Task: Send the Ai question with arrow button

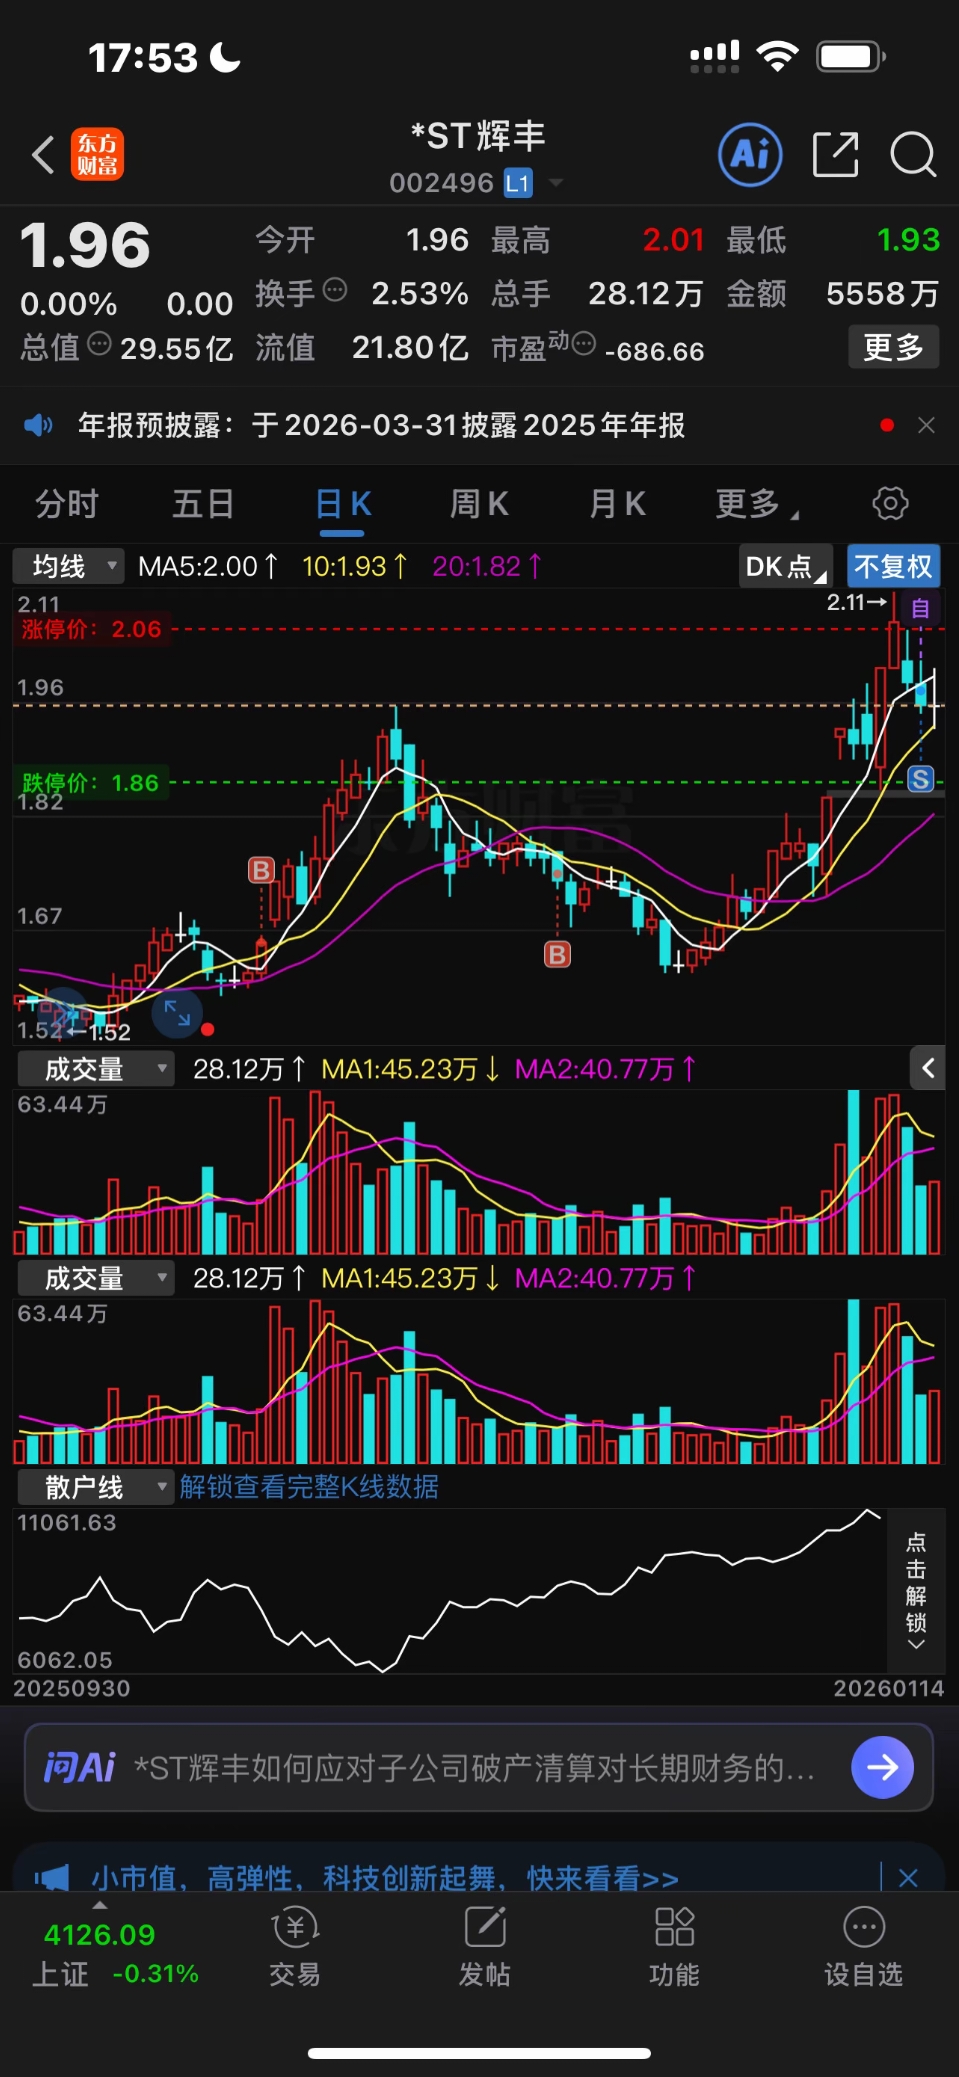Action: [882, 1768]
